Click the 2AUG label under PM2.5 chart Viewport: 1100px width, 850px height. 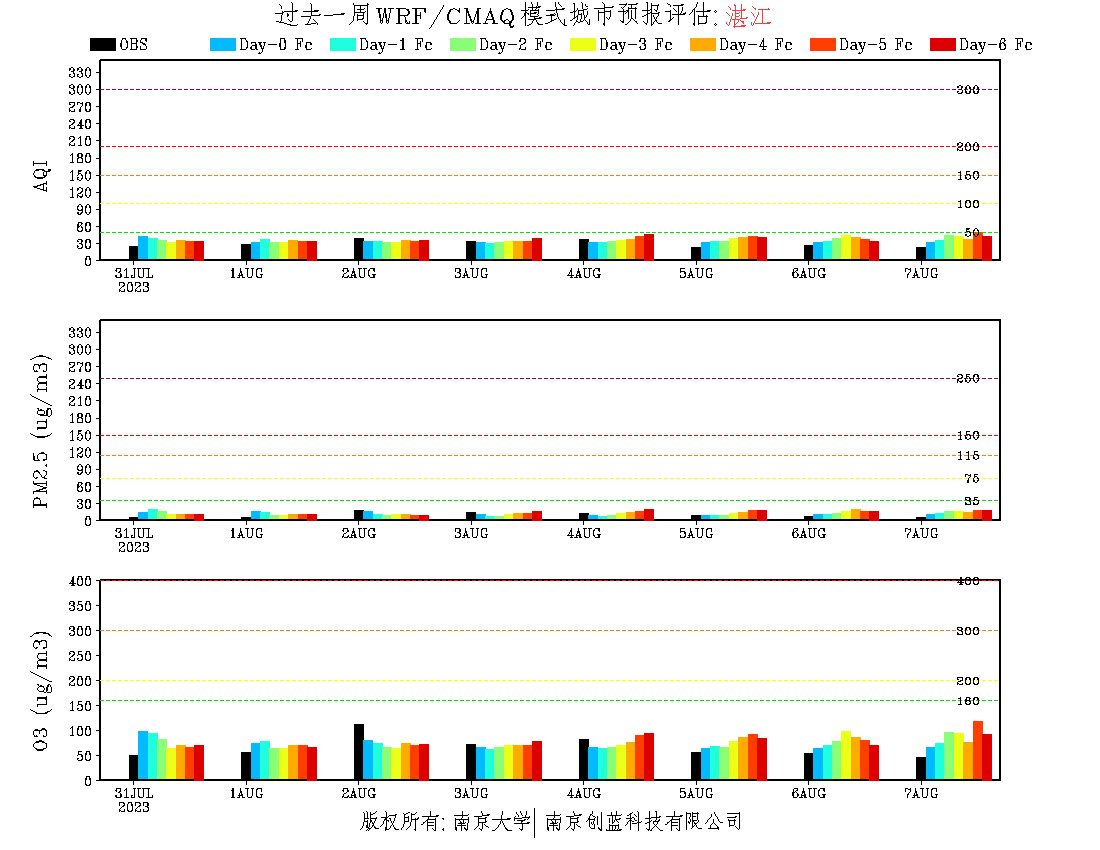tap(358, 533)
